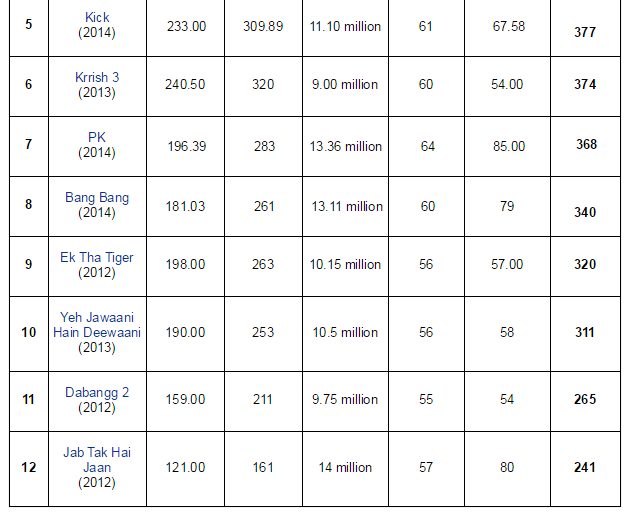The width and height of the screenshot is (629, 518).
Task: Open the Bang Bang (2014) movie link
Action: [97, 197]
